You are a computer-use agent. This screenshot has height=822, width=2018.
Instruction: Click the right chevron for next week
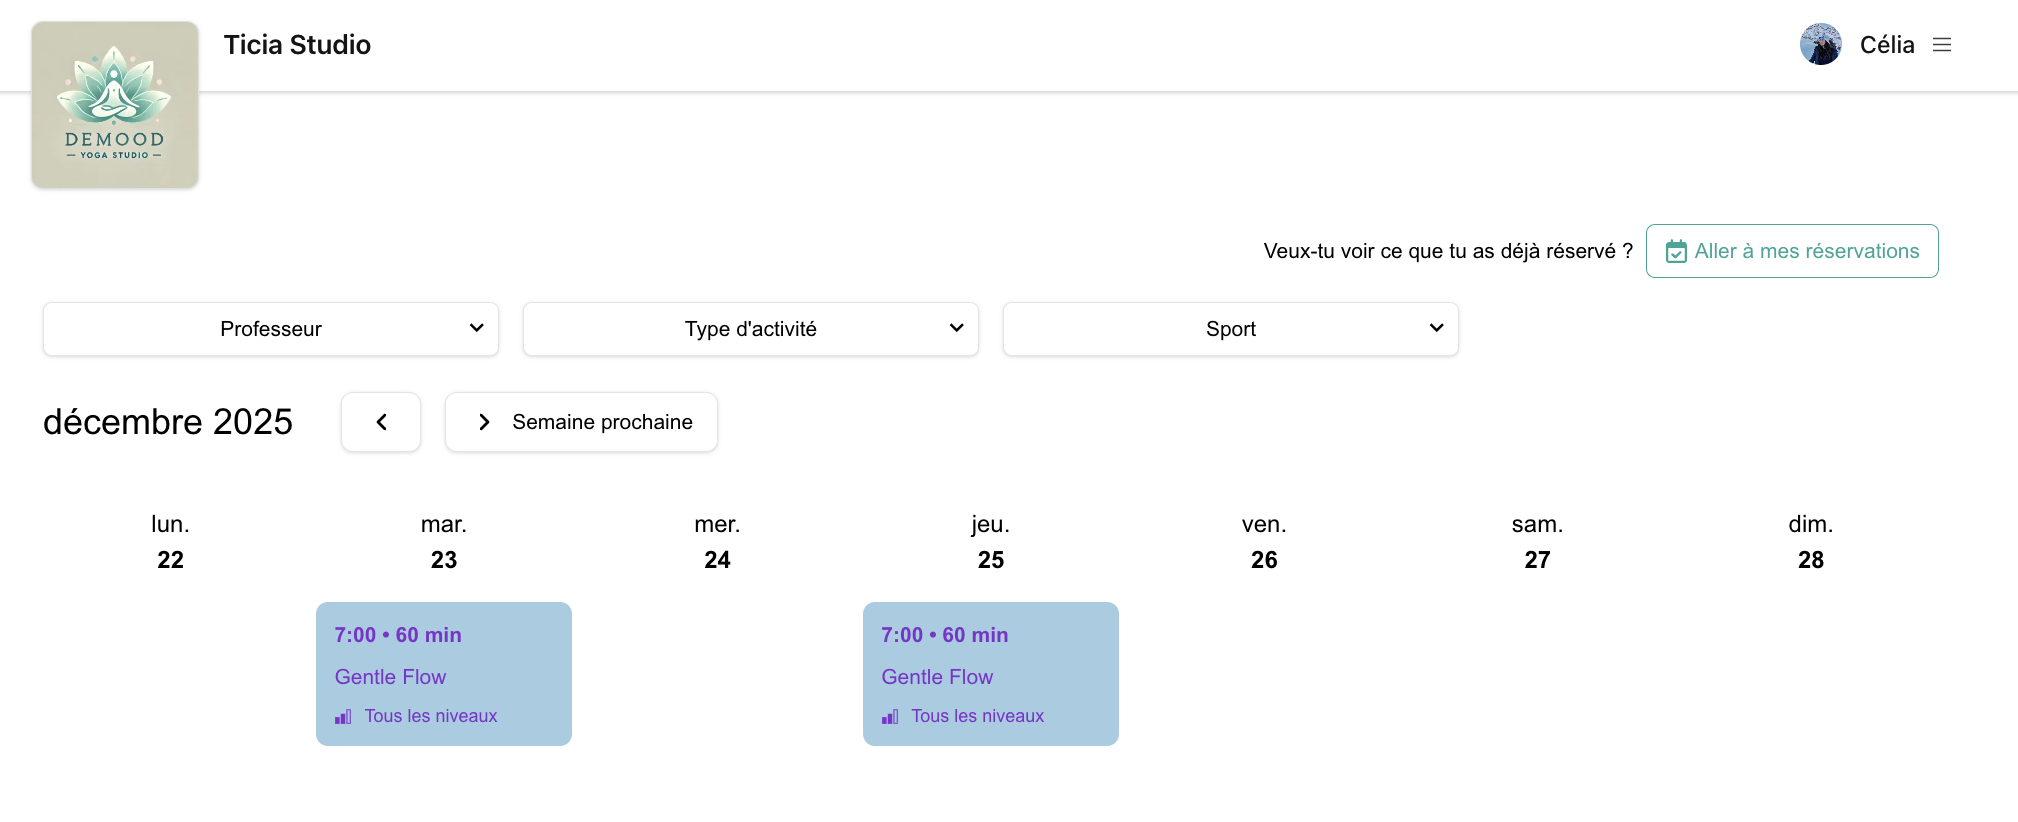click(484, 422)
